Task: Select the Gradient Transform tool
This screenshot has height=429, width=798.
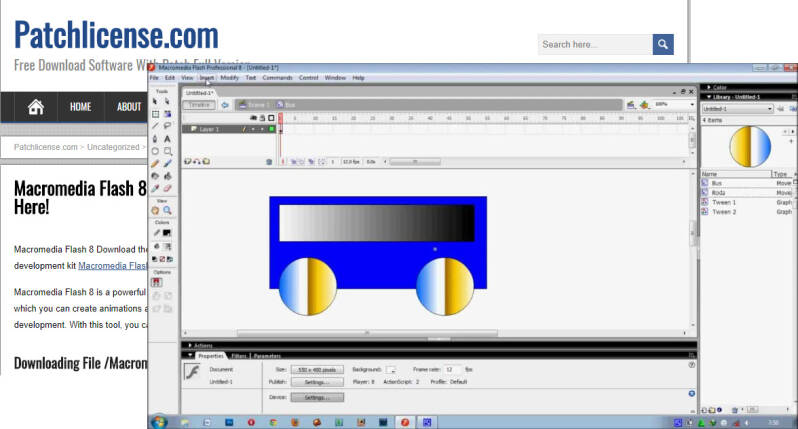Action: (x=167, y=114)
